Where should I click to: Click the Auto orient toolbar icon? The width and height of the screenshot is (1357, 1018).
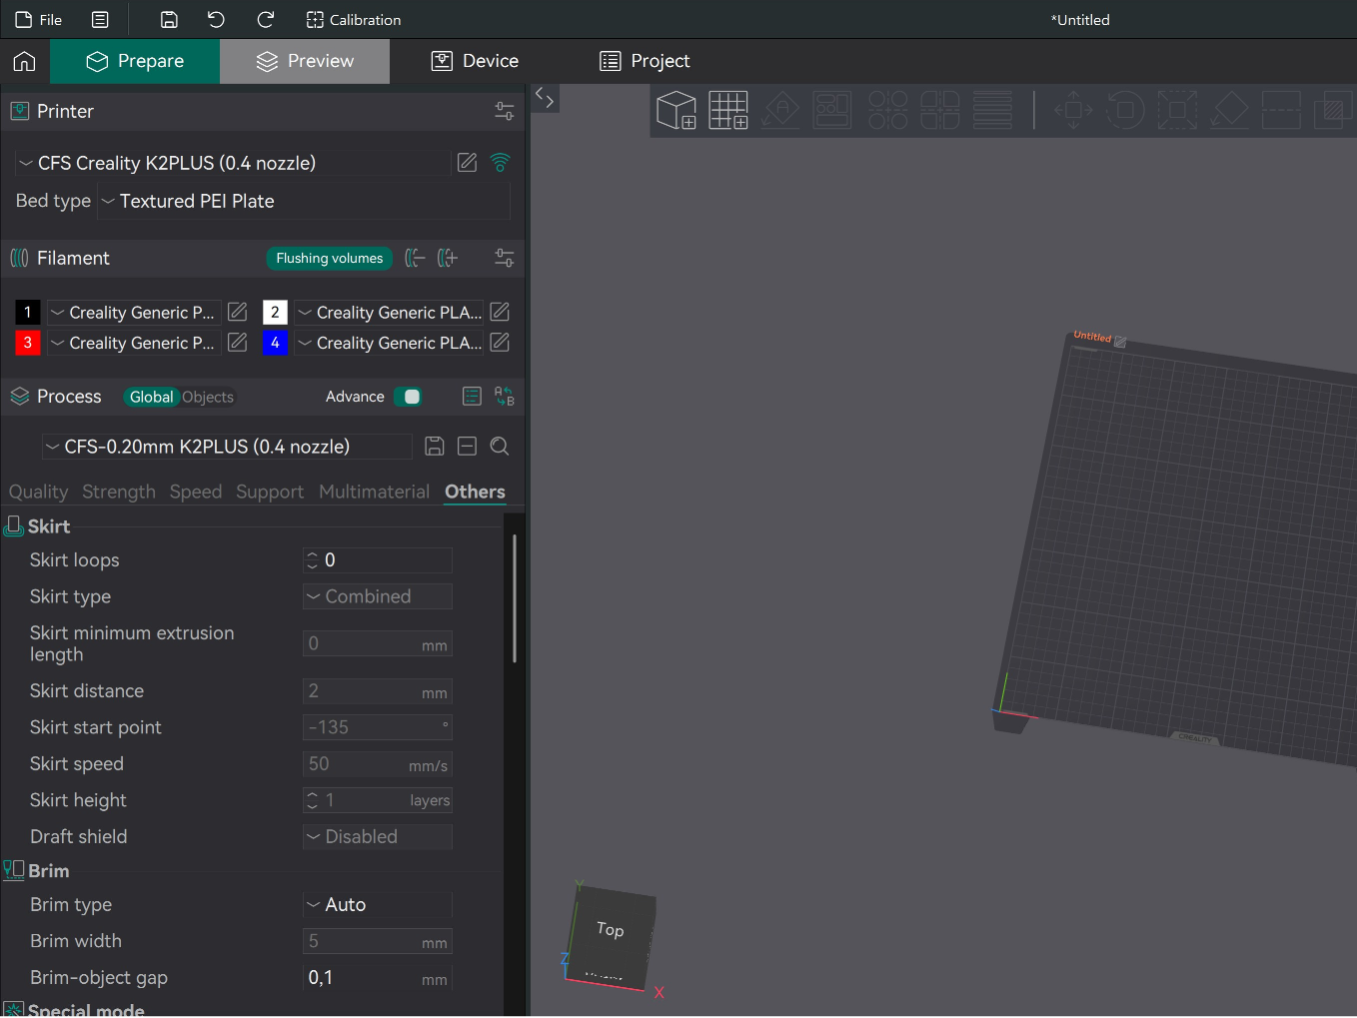[x=781, y=110]
